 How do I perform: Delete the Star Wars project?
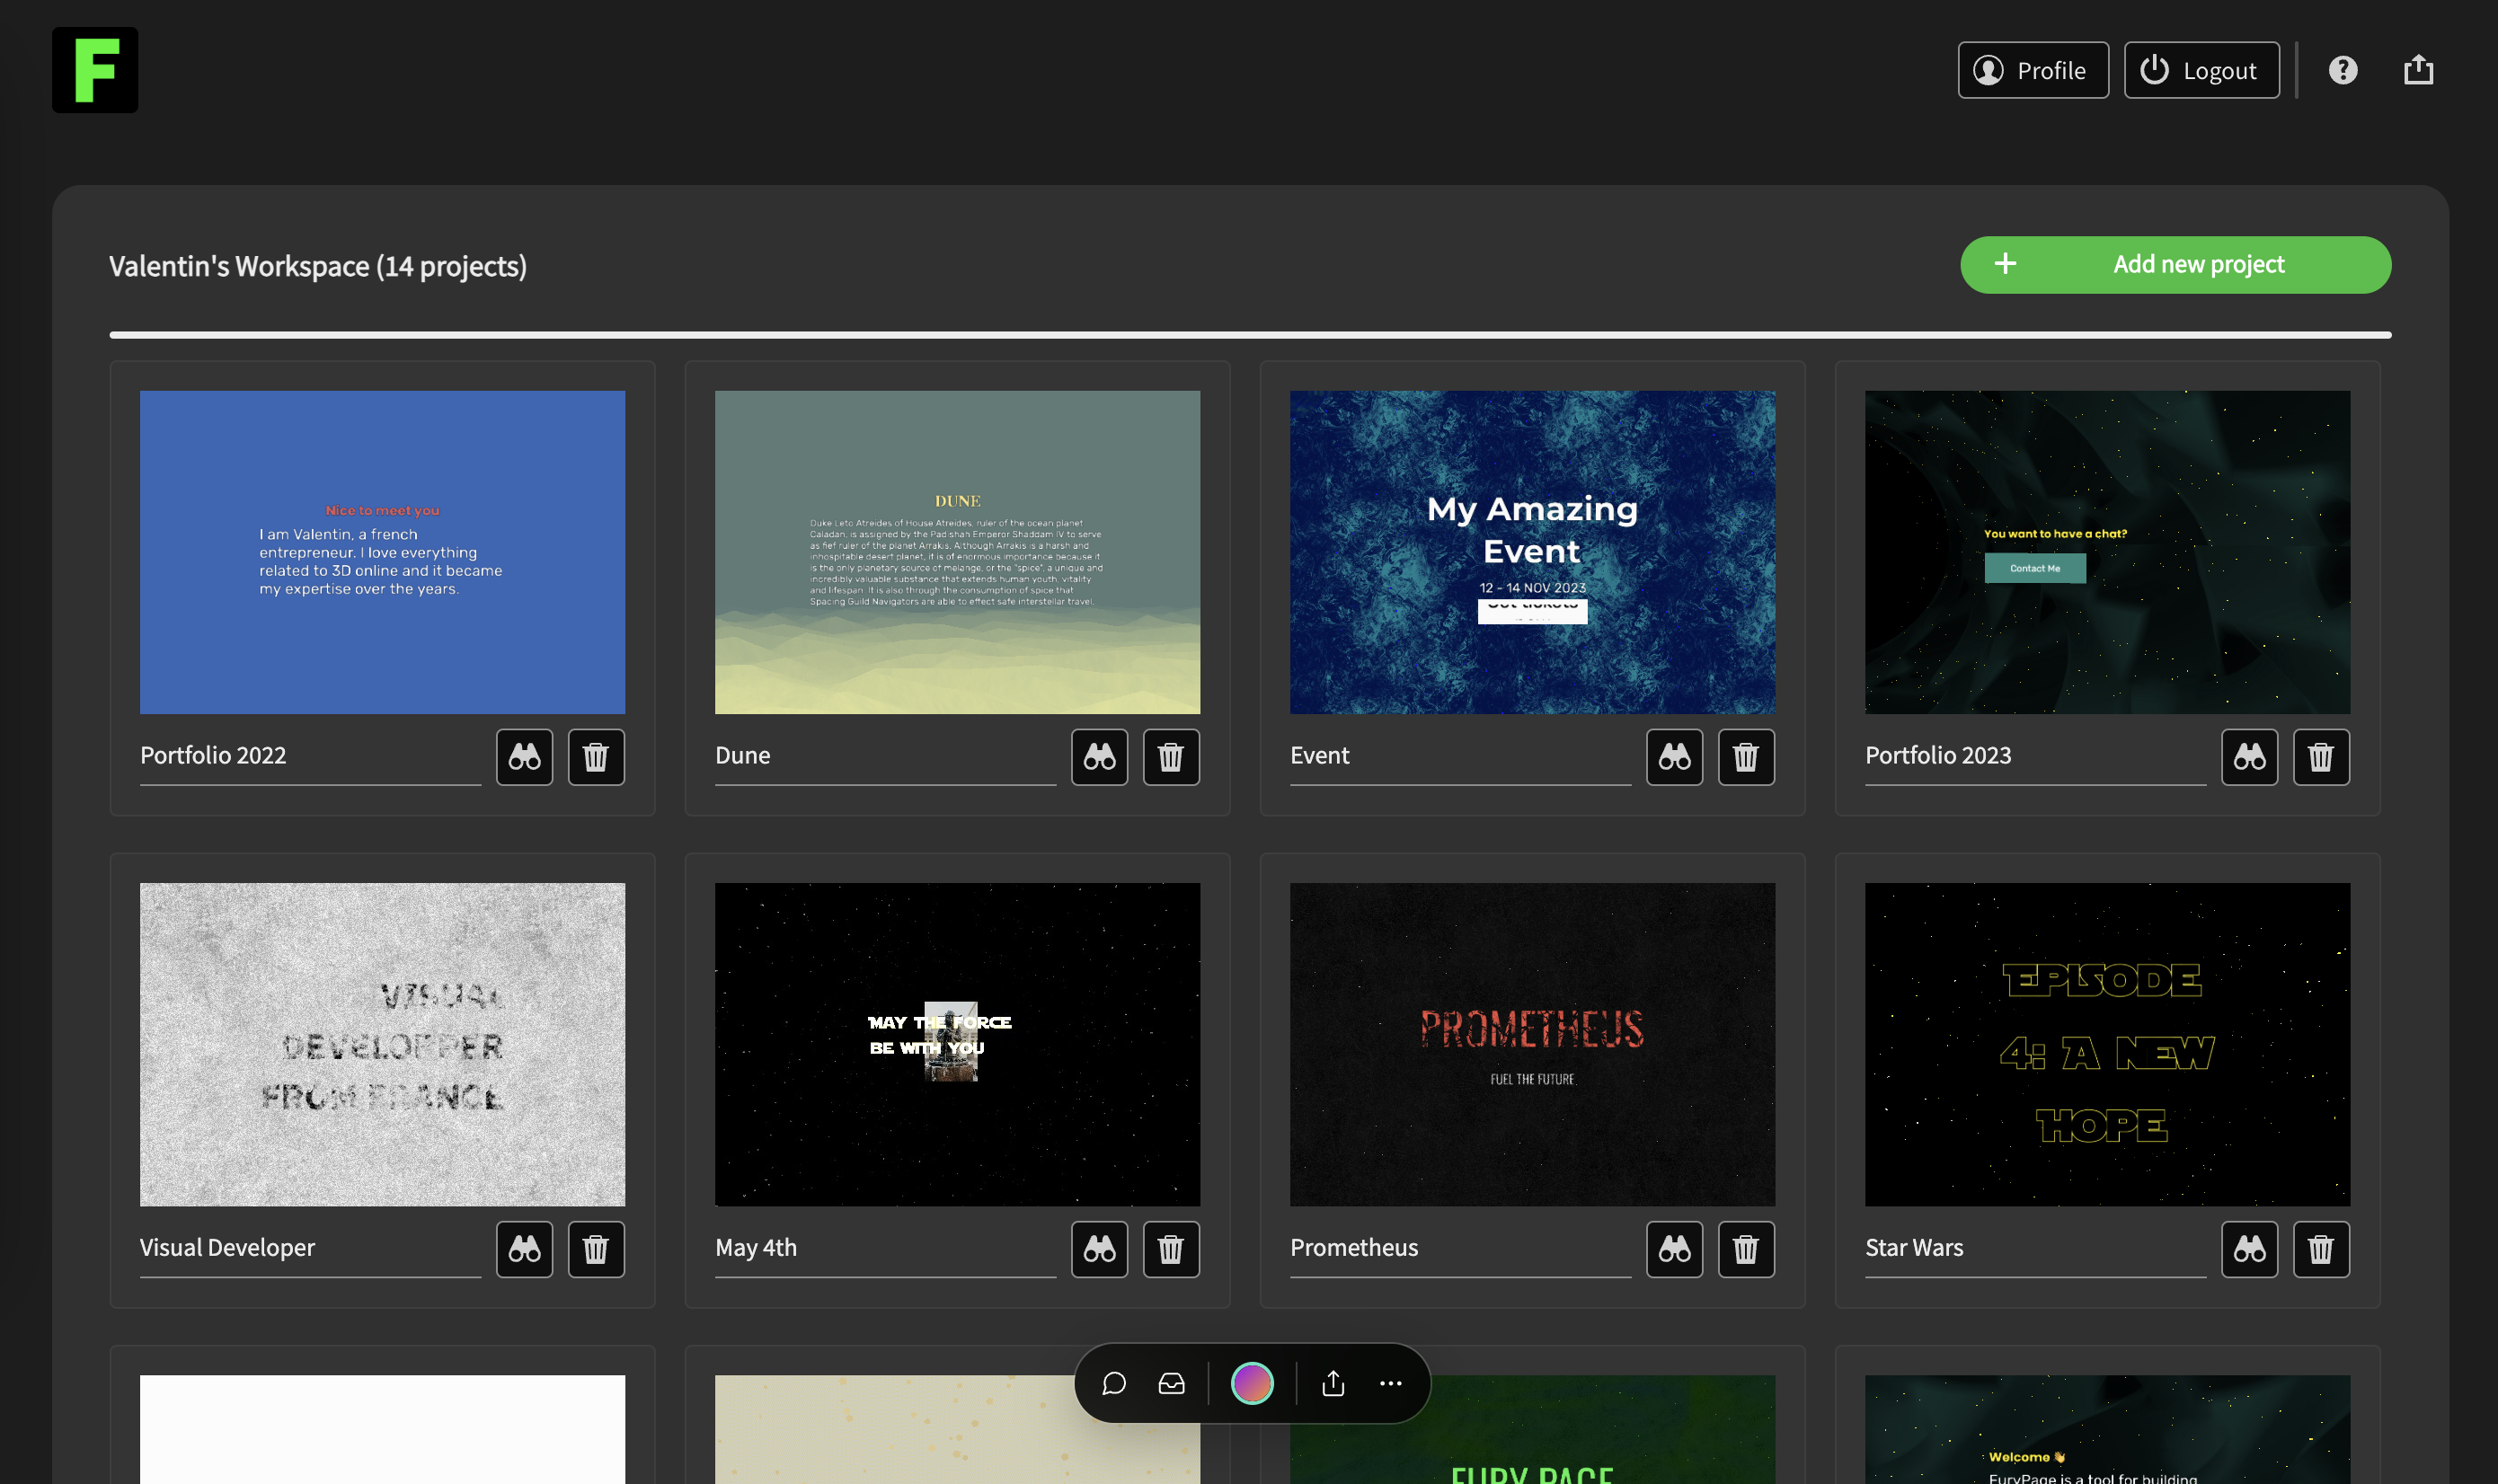2320,1249
